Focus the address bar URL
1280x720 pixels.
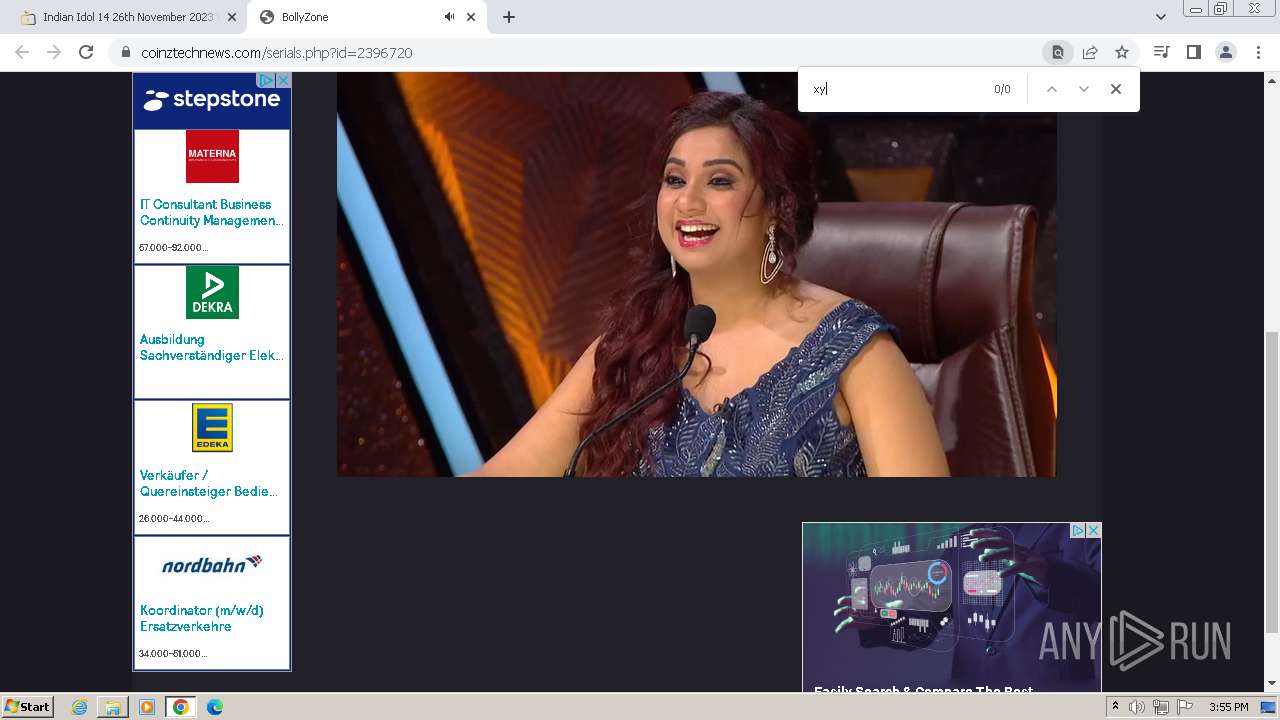tap(277, 53)
